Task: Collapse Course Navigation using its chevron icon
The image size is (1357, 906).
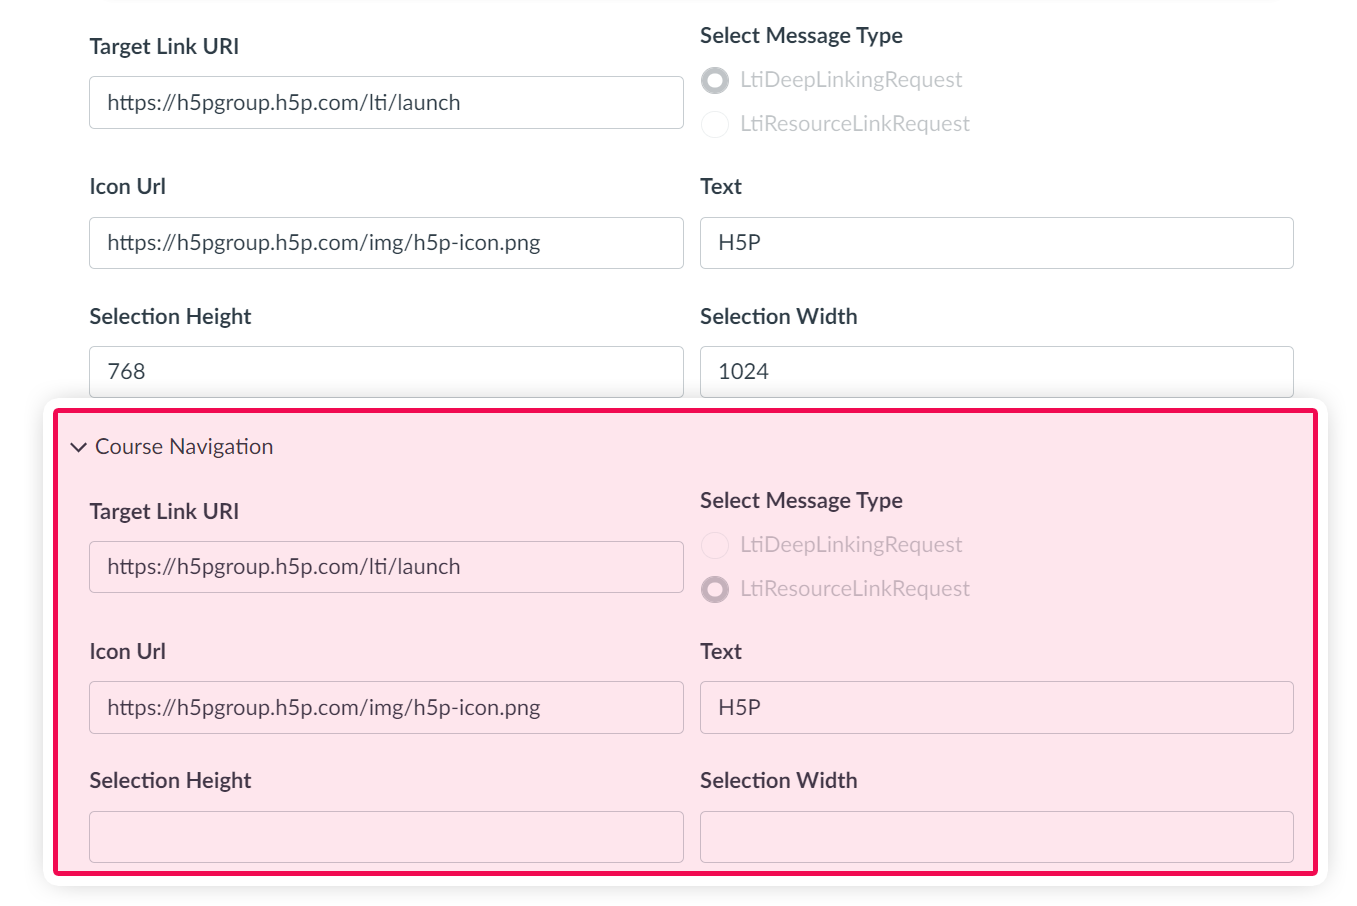Action: click(x=79, y=447)
